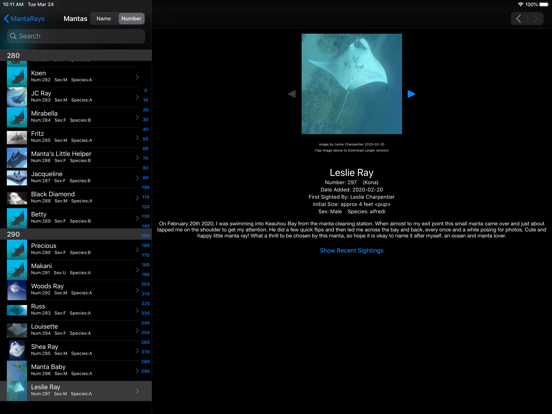The height and width of the screenshot is (414, 552).
Task: Tap the status bar clock
Action: (13, 4)
